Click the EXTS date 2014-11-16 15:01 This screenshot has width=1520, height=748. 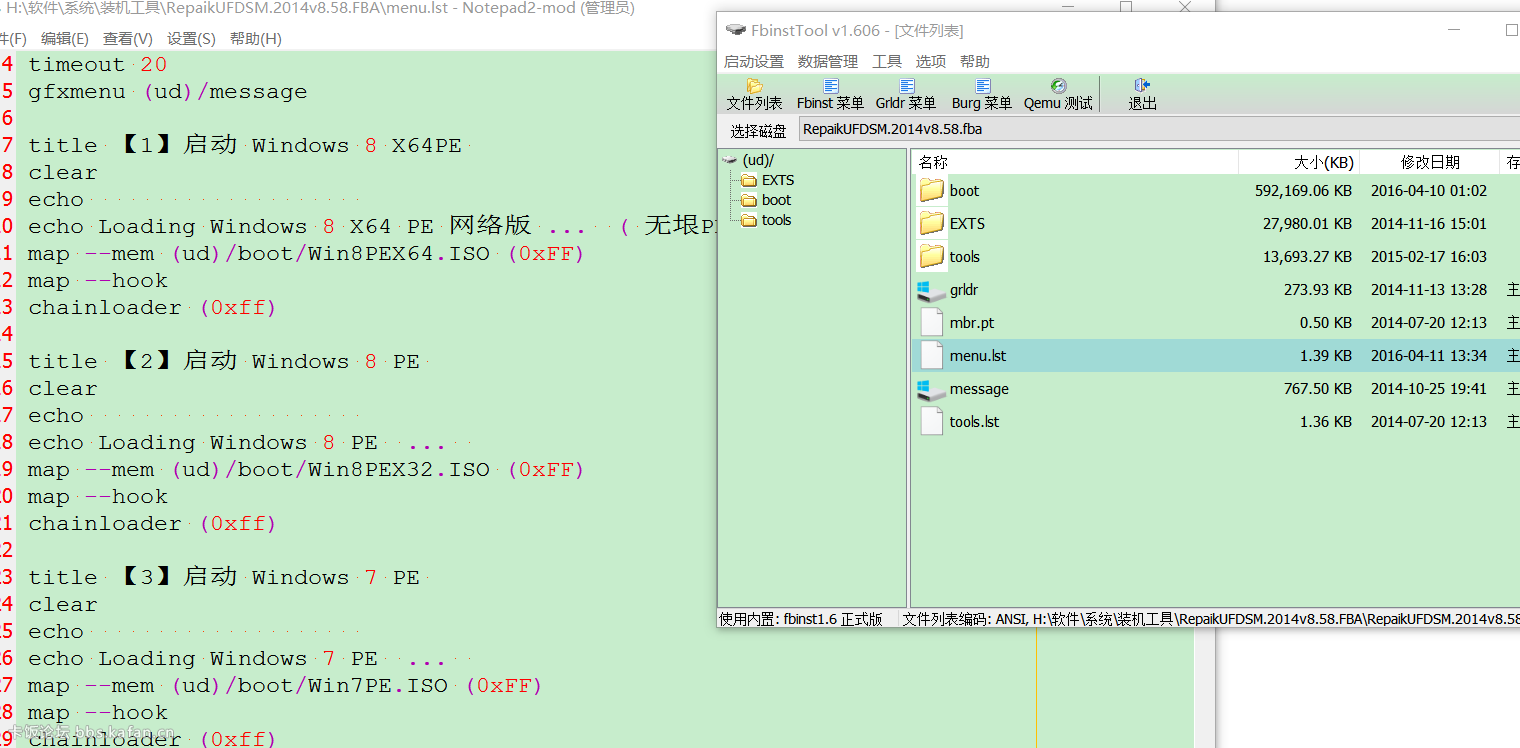point(1429,223)
